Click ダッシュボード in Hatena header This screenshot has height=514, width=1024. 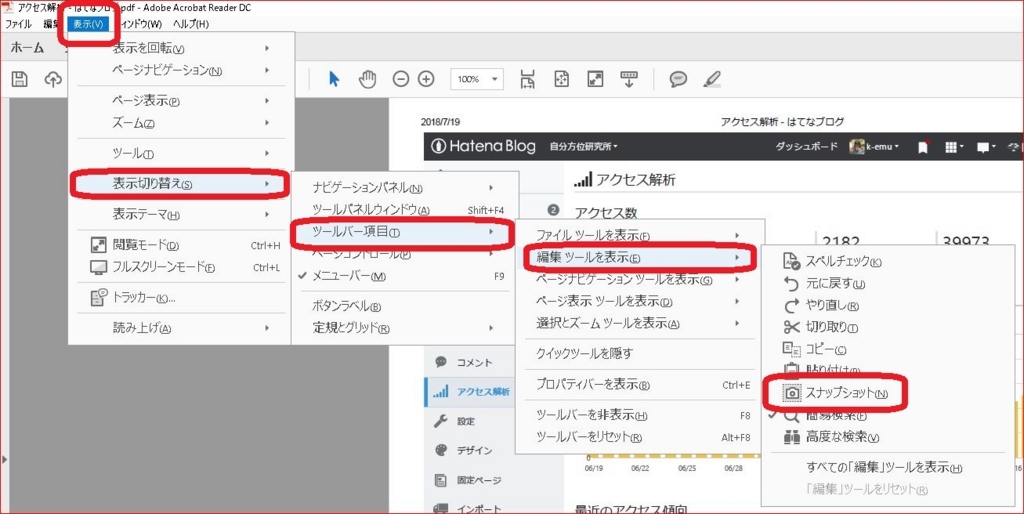(x=806, y=147)
